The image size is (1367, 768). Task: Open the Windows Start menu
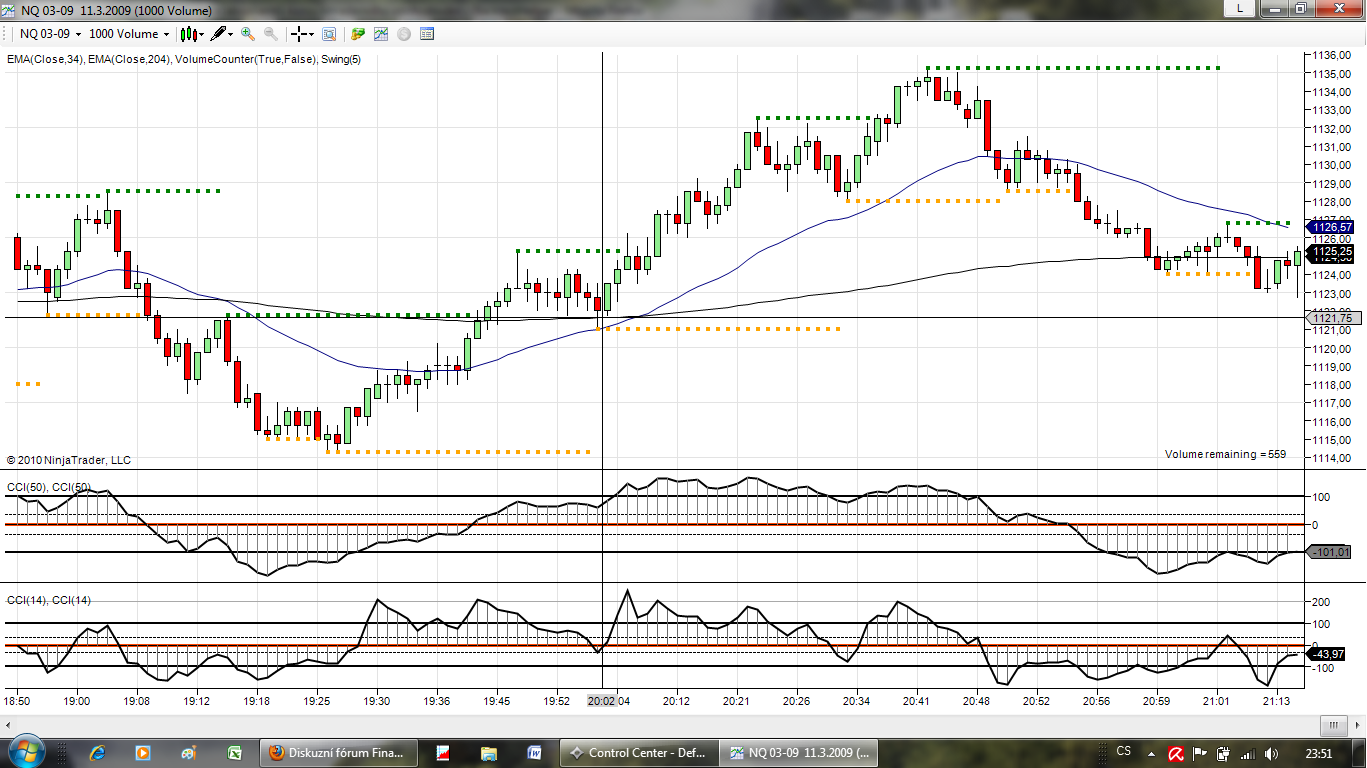[24, 751]
